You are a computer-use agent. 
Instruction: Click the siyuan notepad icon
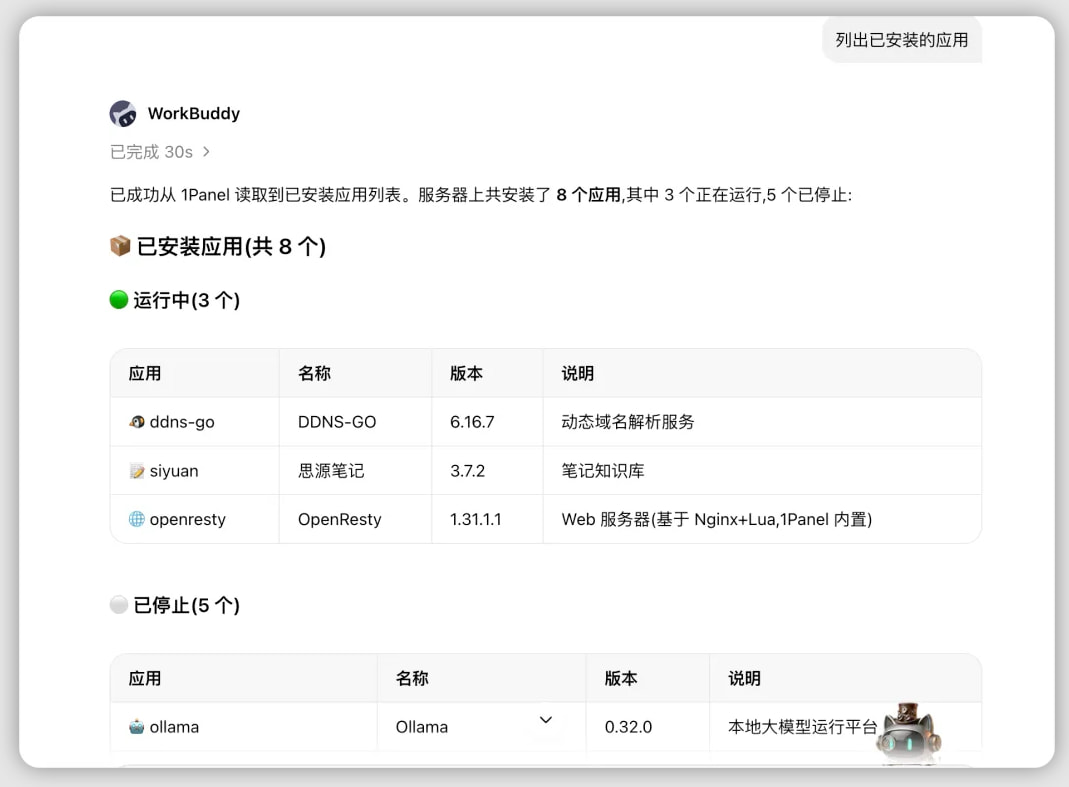click(136, 471)
